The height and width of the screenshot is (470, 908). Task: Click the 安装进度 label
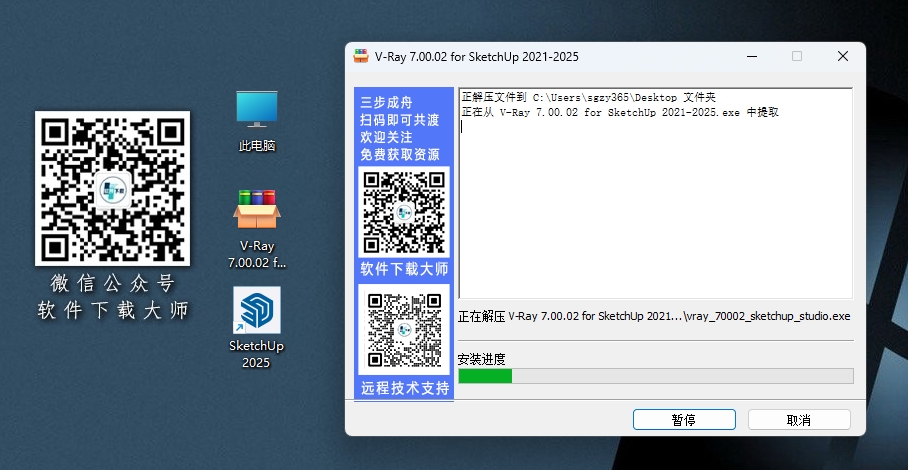481,359
